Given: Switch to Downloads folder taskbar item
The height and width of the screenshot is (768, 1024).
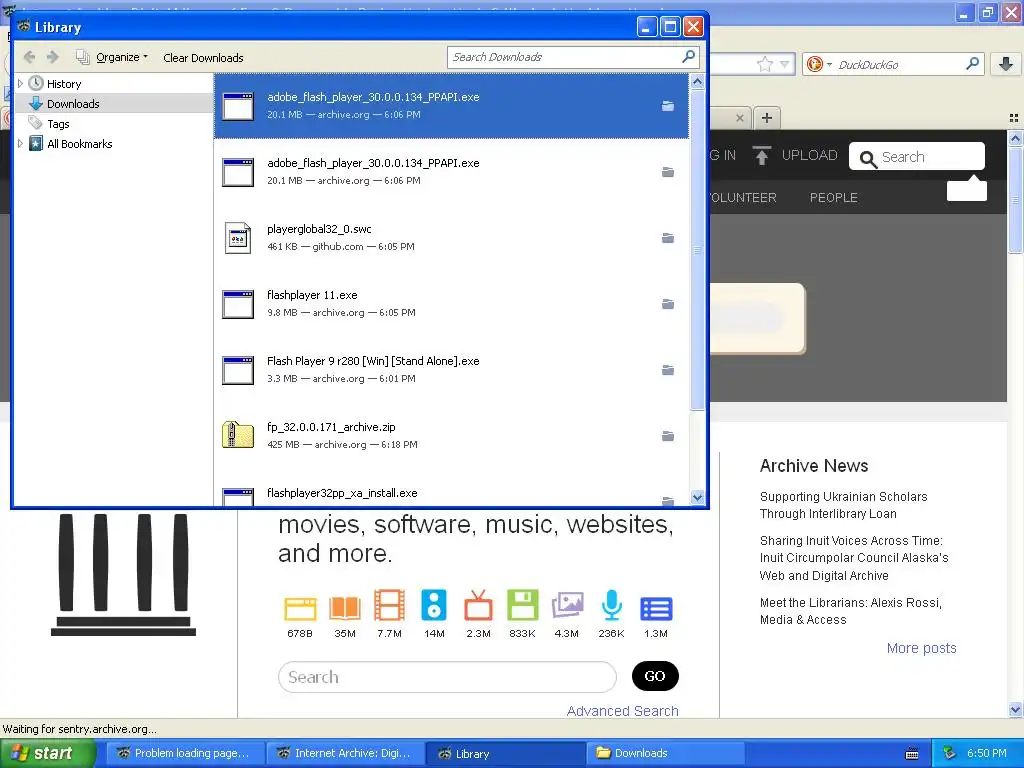Looking at the screenshot, I should tap(665, 753).
